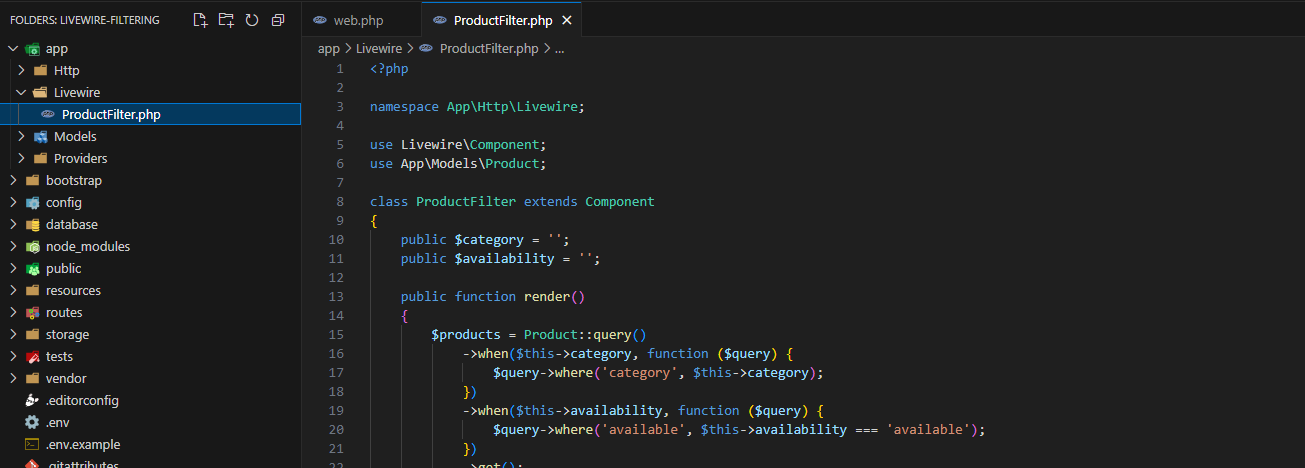This screenshot has width=1305, height=468.
Task: Click the tests folder icon
Action: pos(32,356)
